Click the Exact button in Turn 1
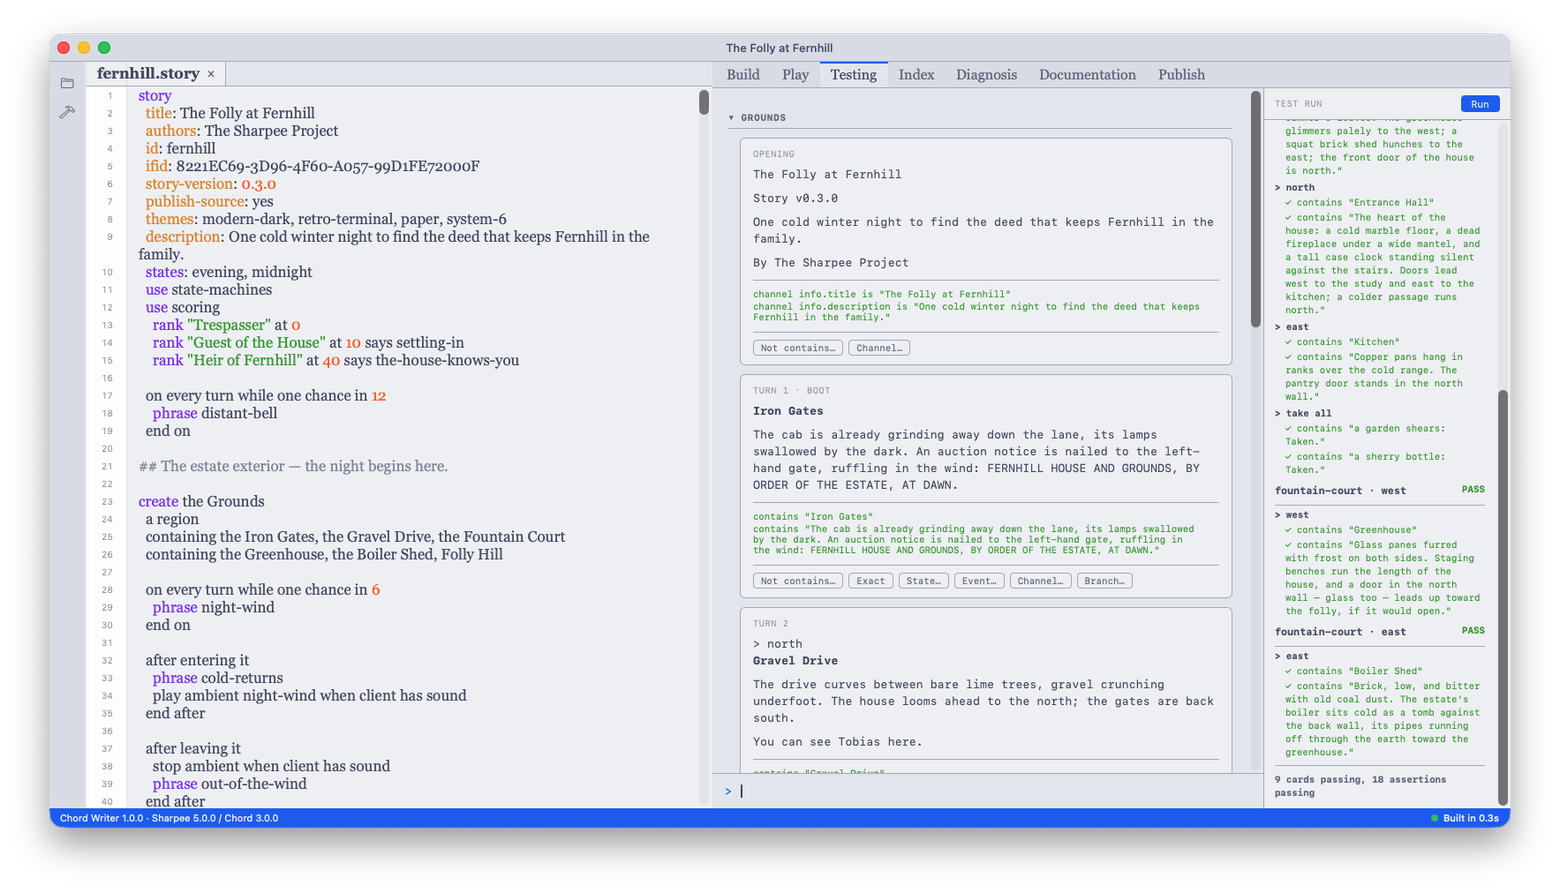 (x=870, y=581)
